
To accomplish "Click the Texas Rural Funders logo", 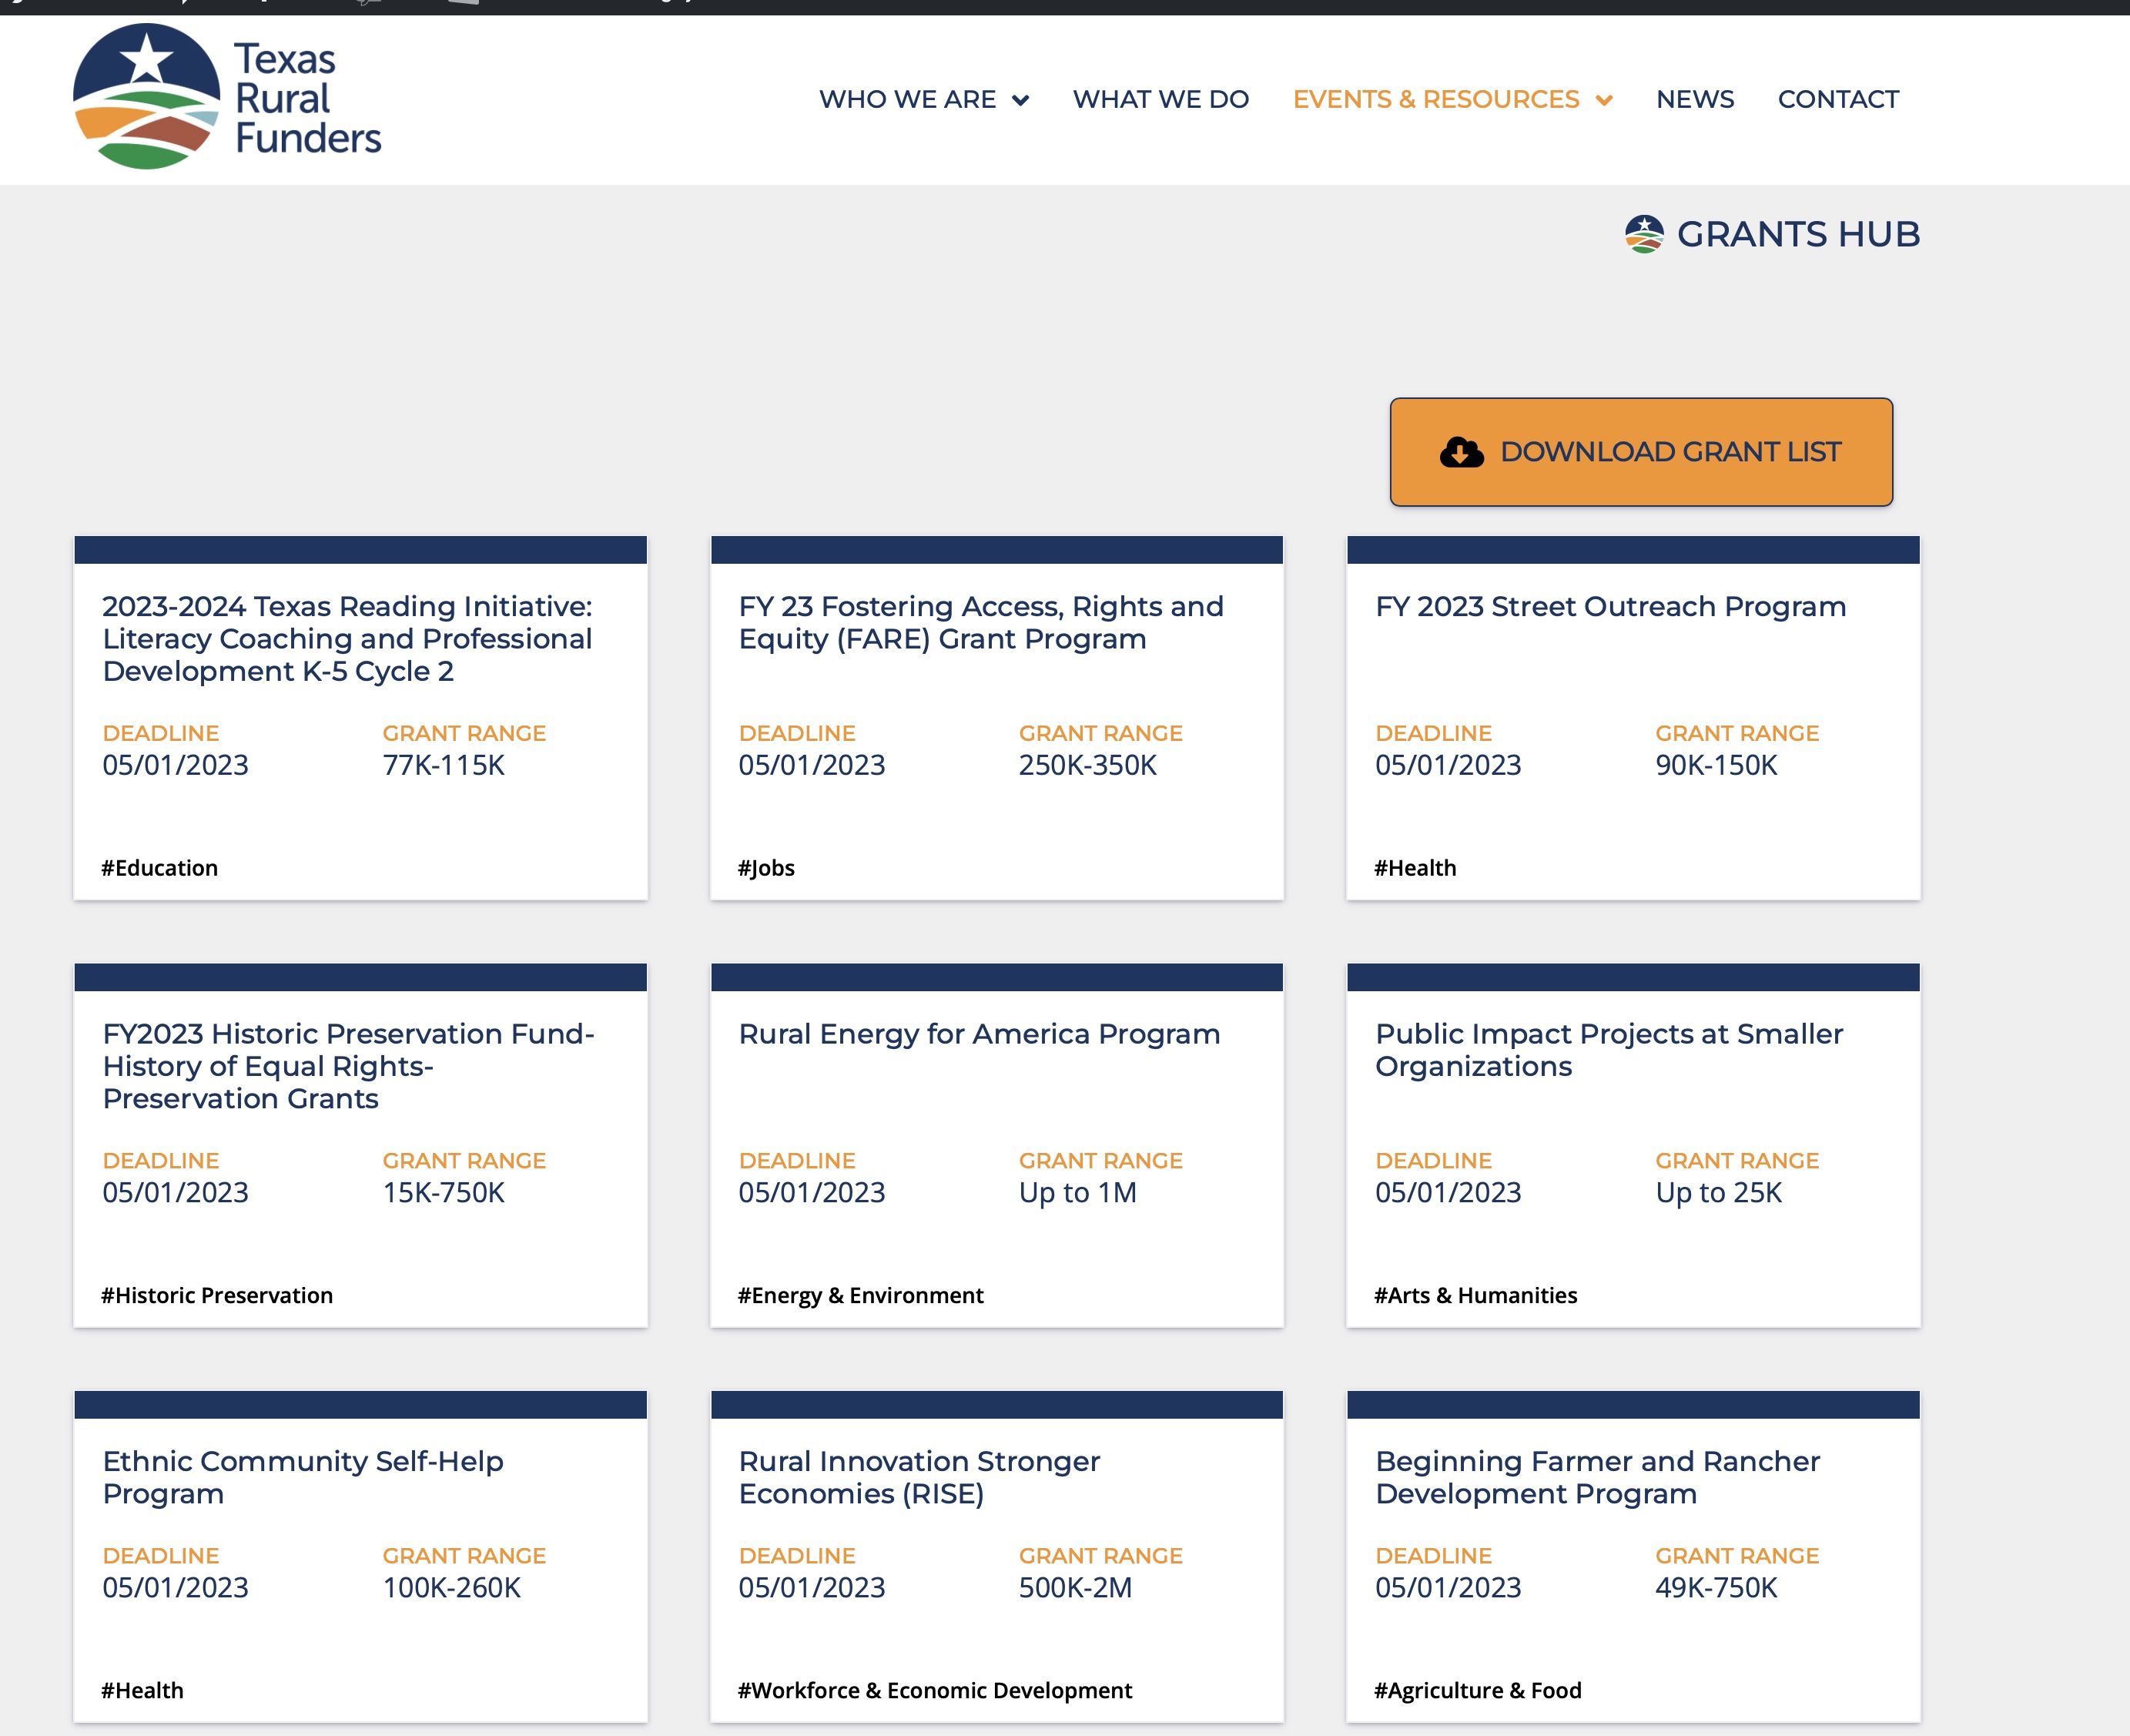I will [x=227, y=98].
